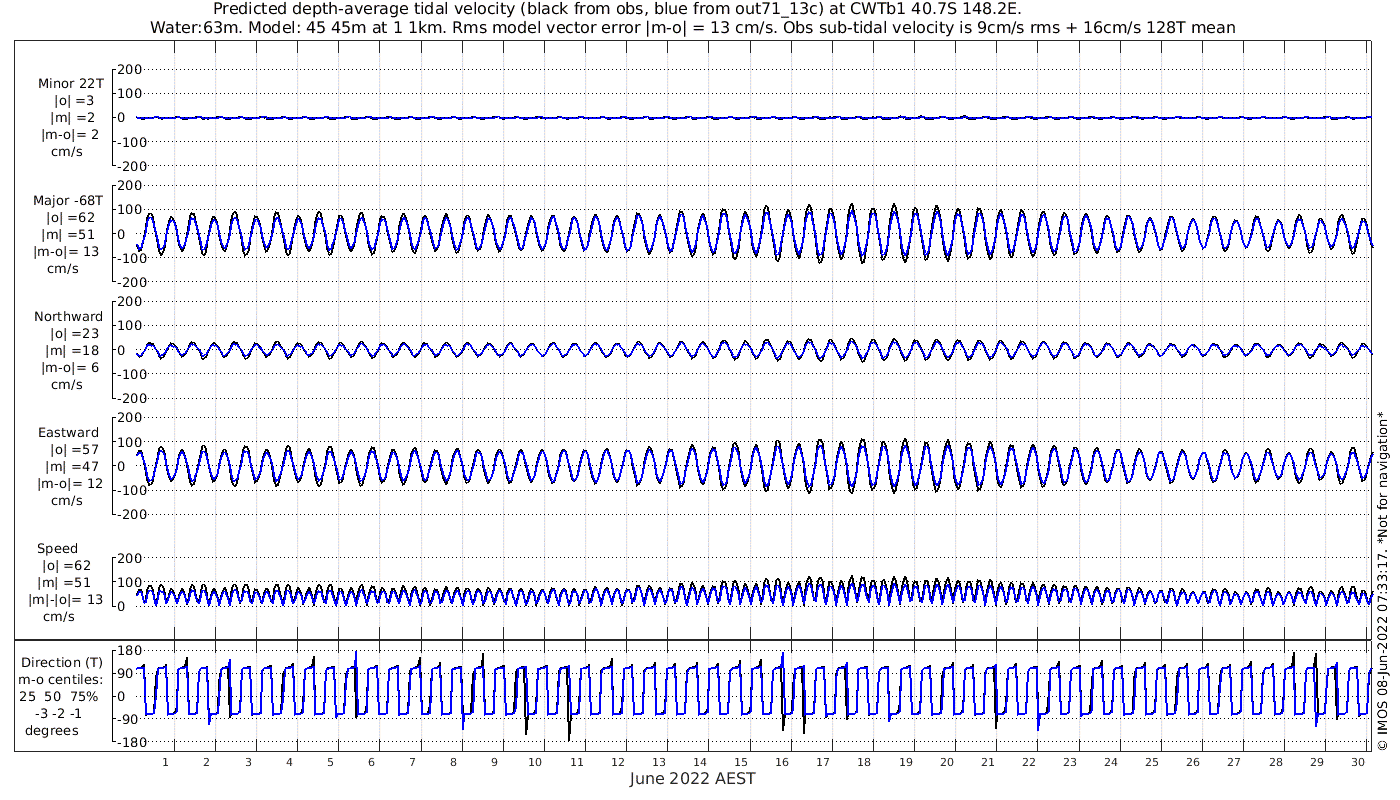Select the 'Speed' panel label
This screenshot has height=800, width=1400.
click(57, 549)
